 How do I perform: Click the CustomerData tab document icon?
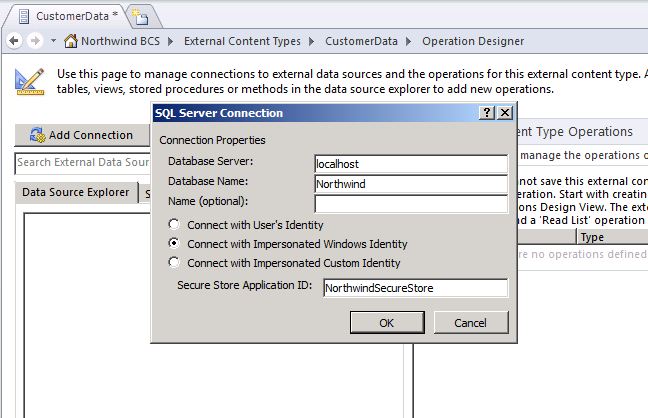[24, 17]
